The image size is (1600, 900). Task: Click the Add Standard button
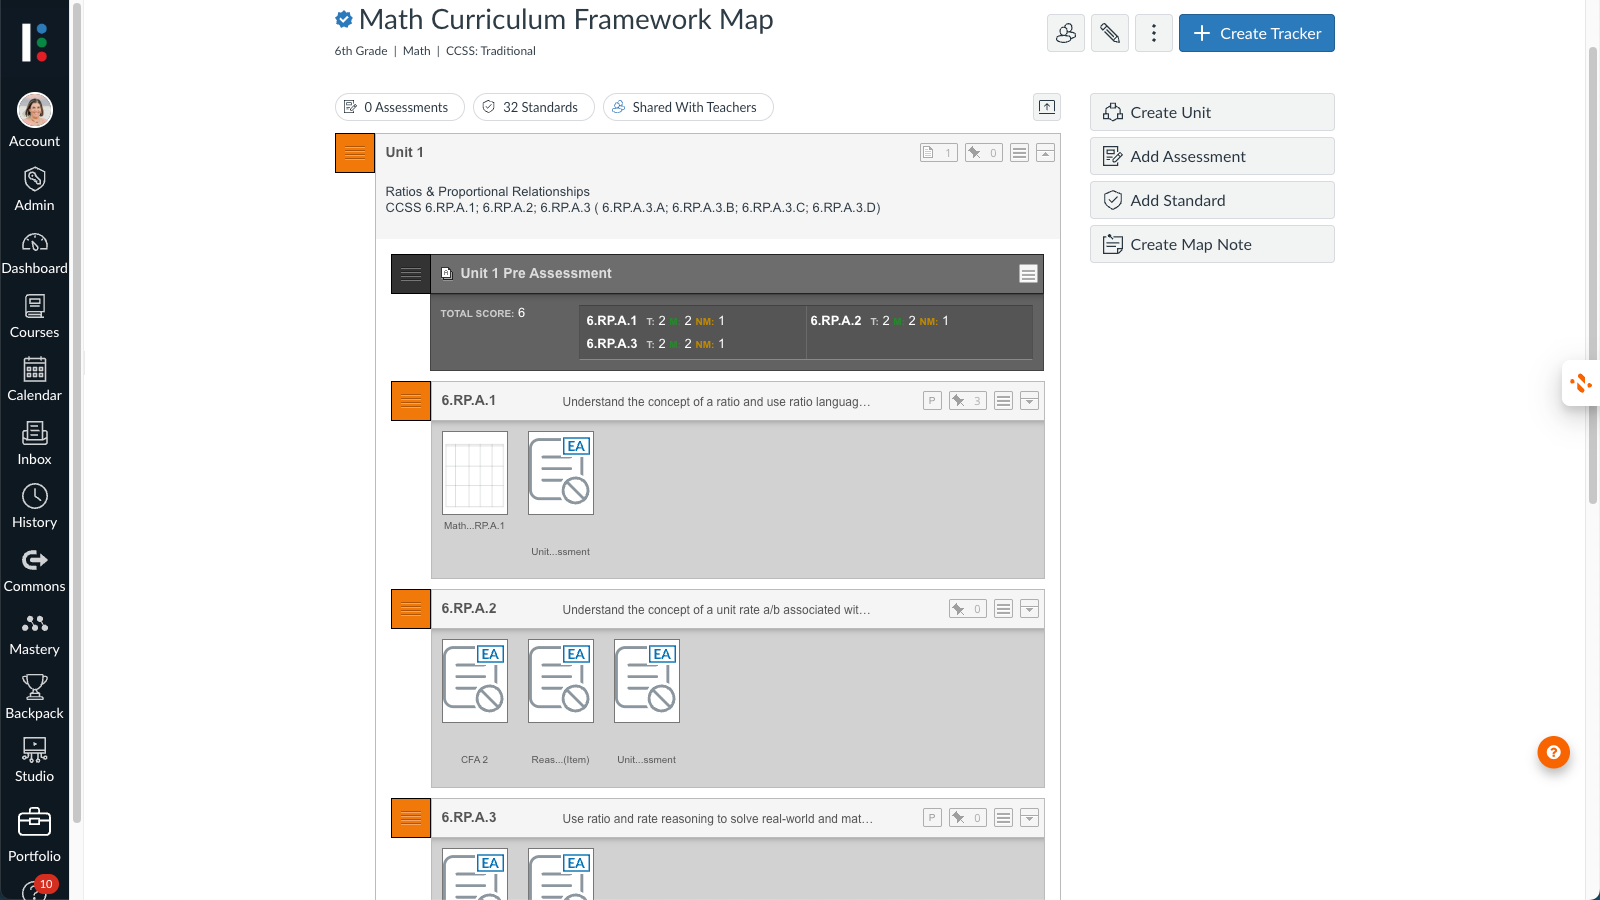pyautogui.click(x=1212, y=200)
